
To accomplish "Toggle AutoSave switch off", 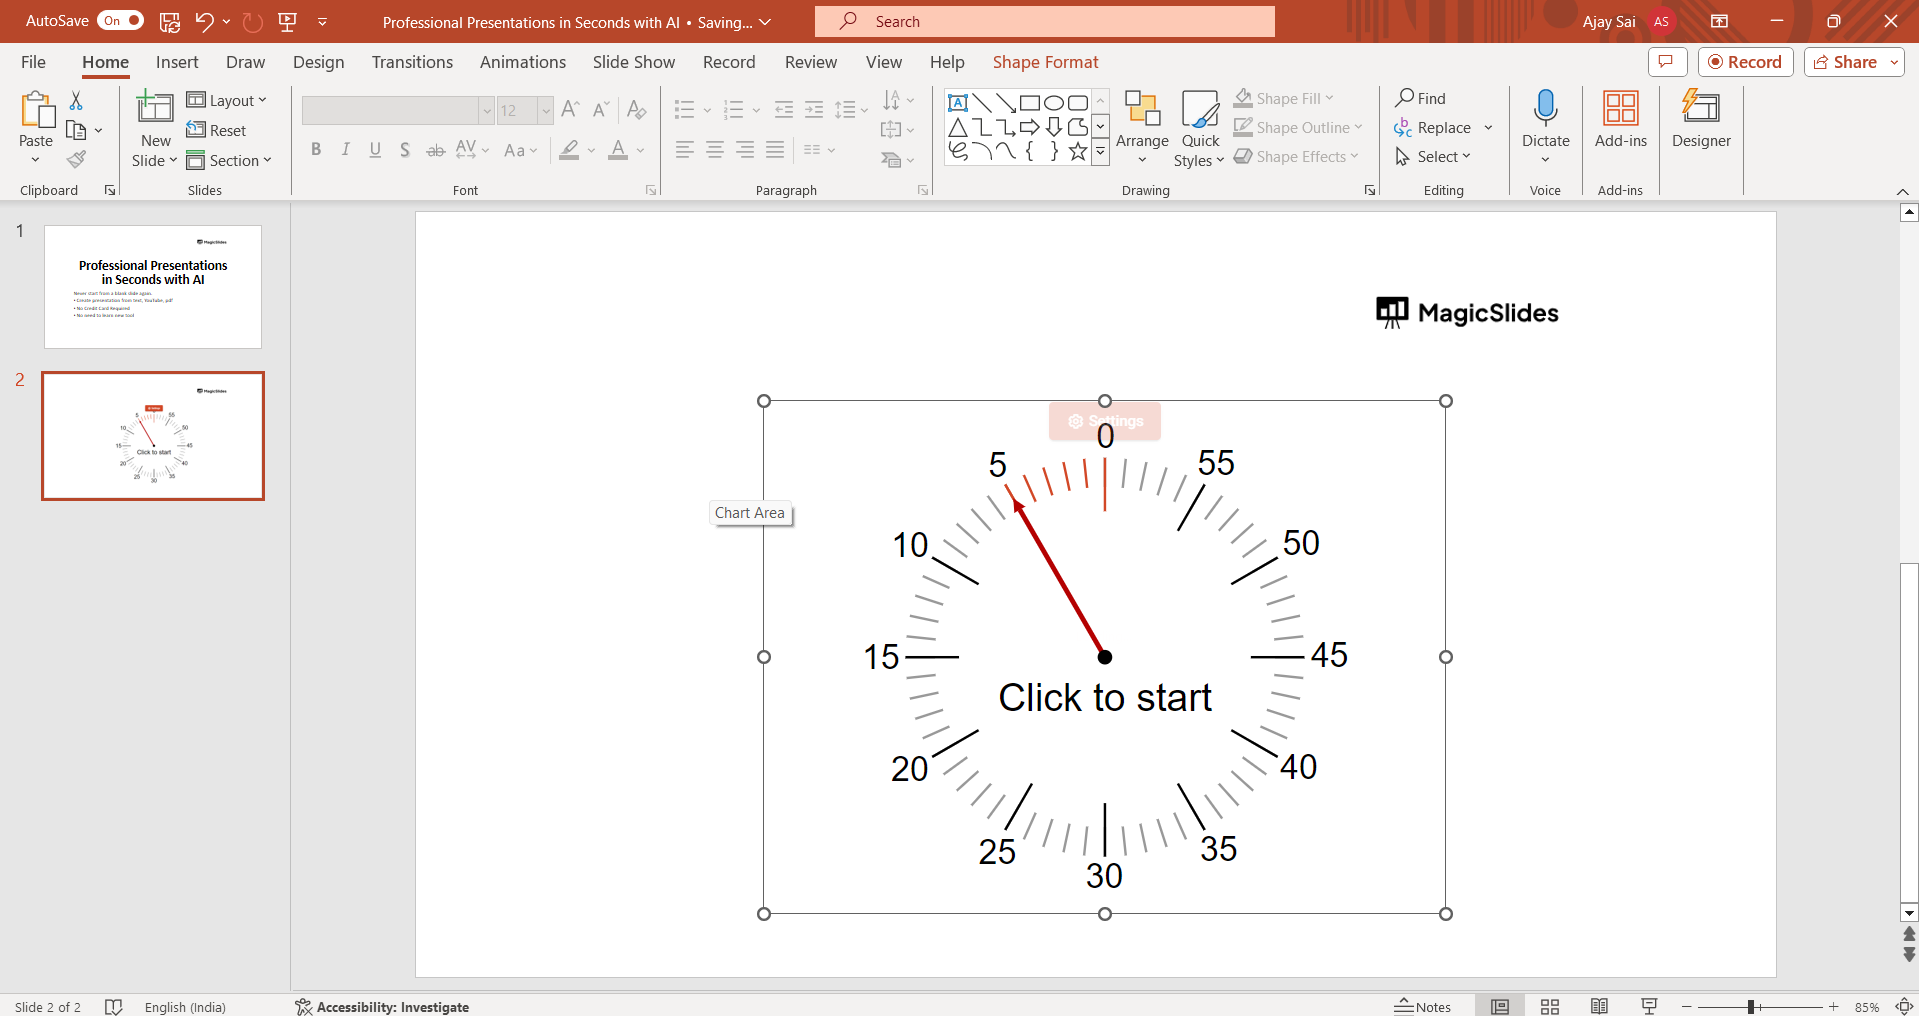I will [x=120, y=21].
